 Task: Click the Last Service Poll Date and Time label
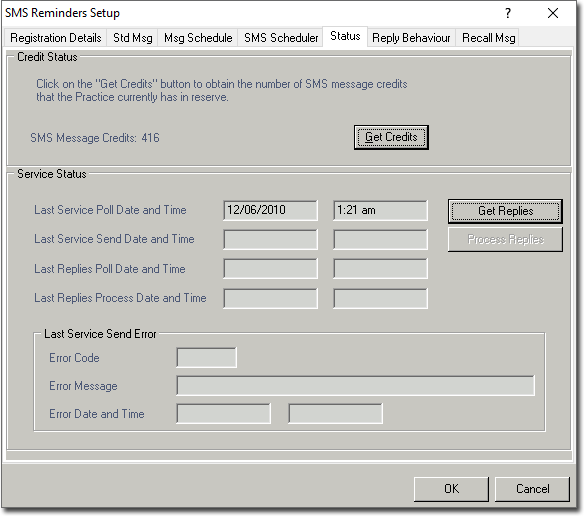point(110,210)
